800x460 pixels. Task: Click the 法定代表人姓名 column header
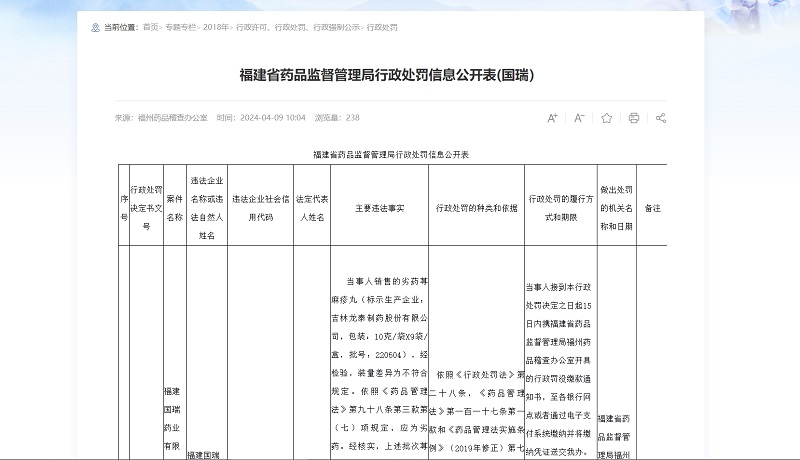click(311, 208)
